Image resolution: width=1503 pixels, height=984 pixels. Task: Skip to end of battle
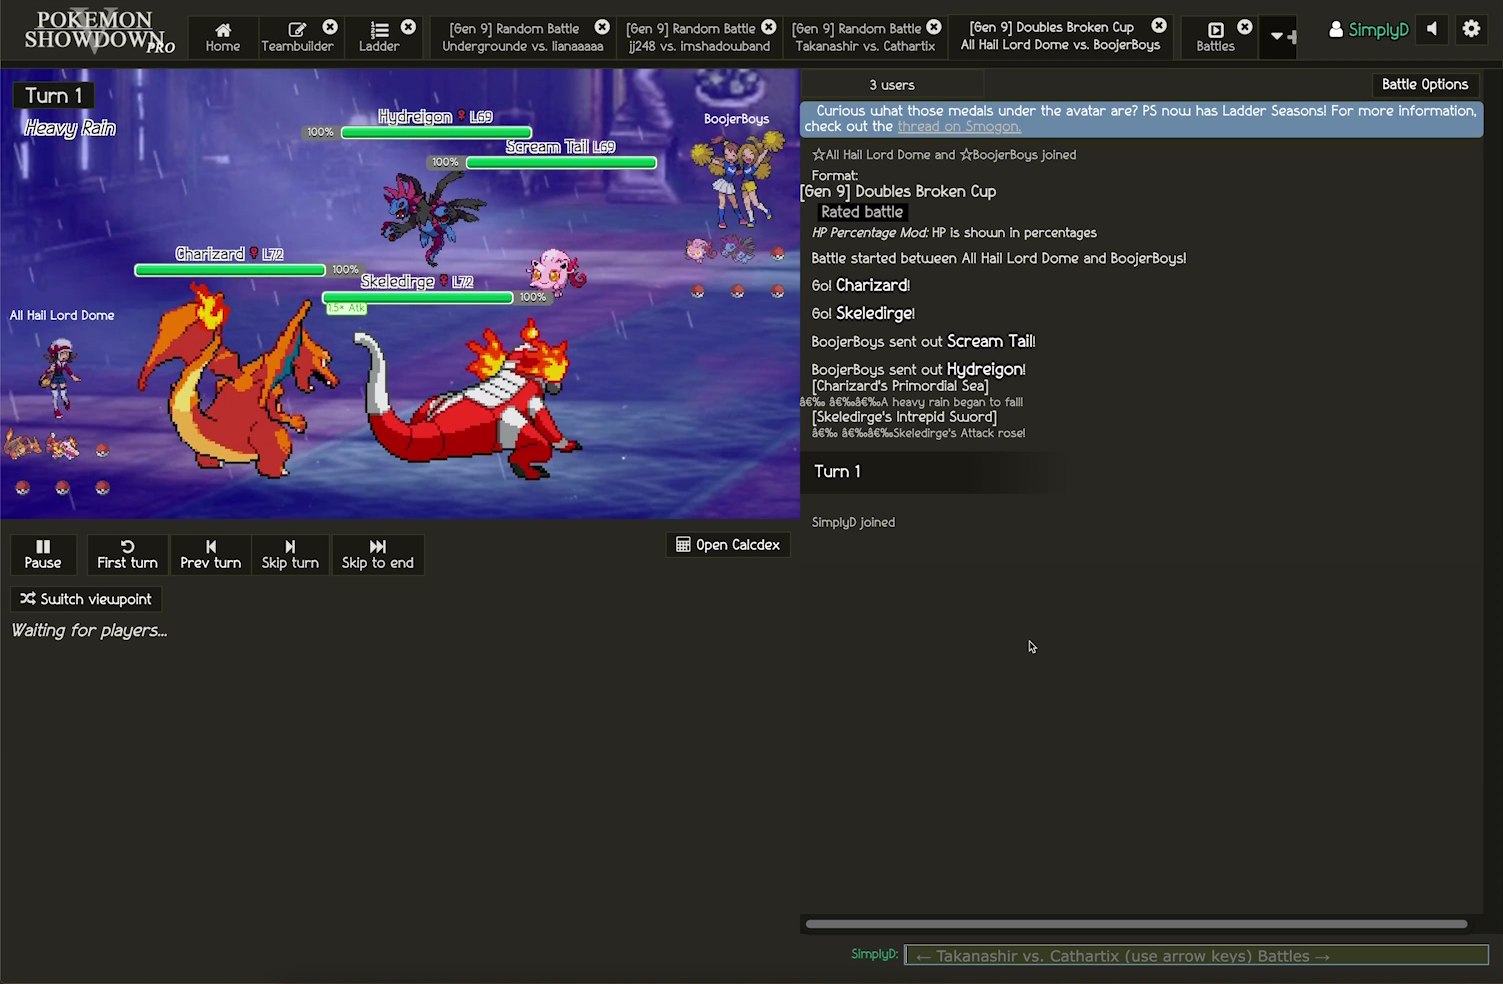(x=377, y=554)
